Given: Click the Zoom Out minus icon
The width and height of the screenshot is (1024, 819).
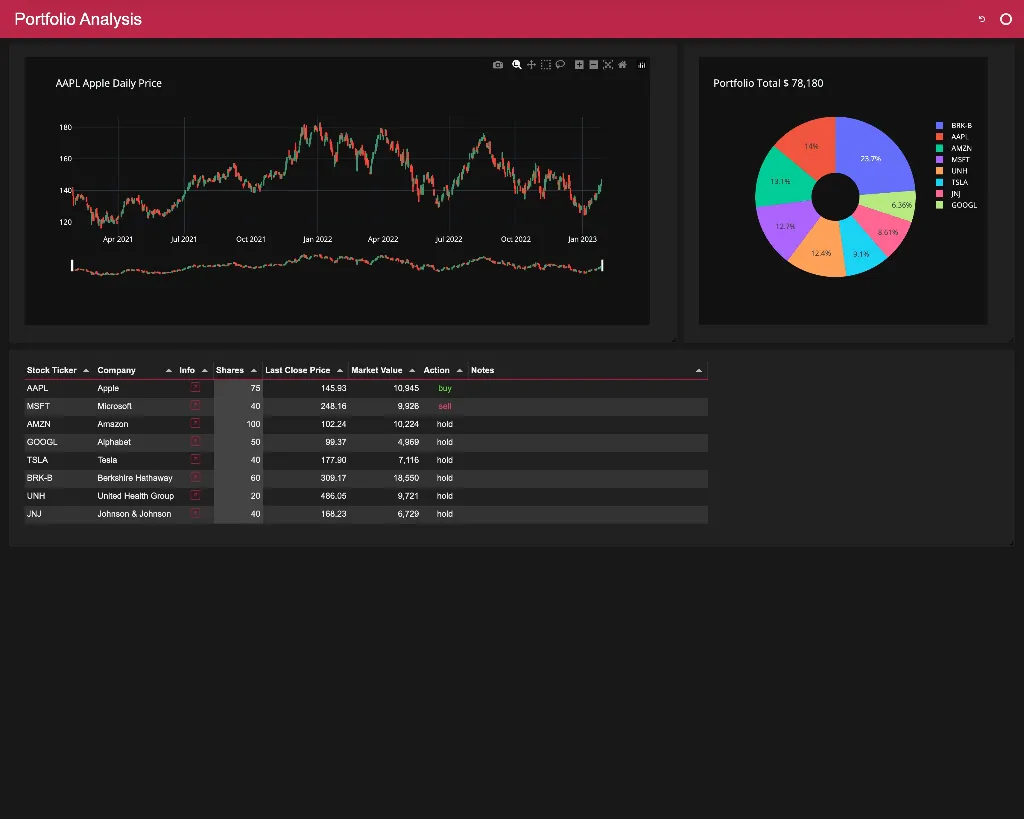Looking at the screenshot, I should [593, 65].
